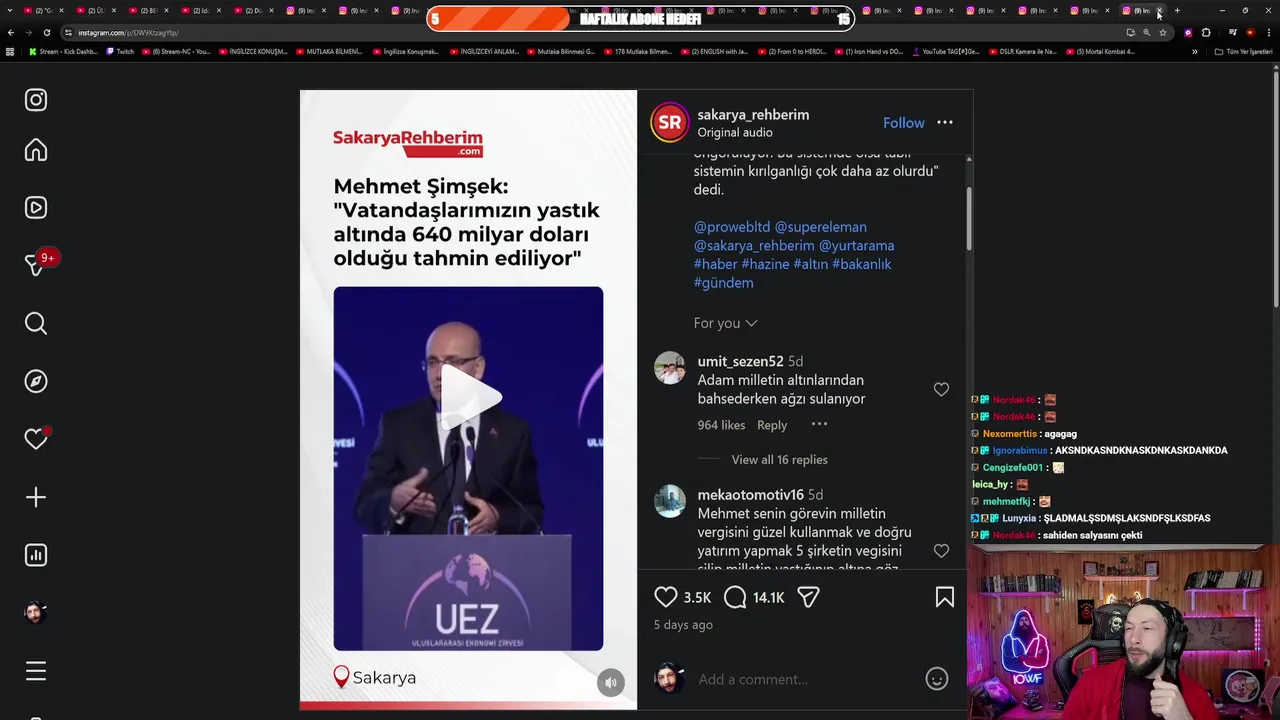This screenshot has height=720, width=1280.
Task: Expand View all 16 replies
Action: (779, 460)
